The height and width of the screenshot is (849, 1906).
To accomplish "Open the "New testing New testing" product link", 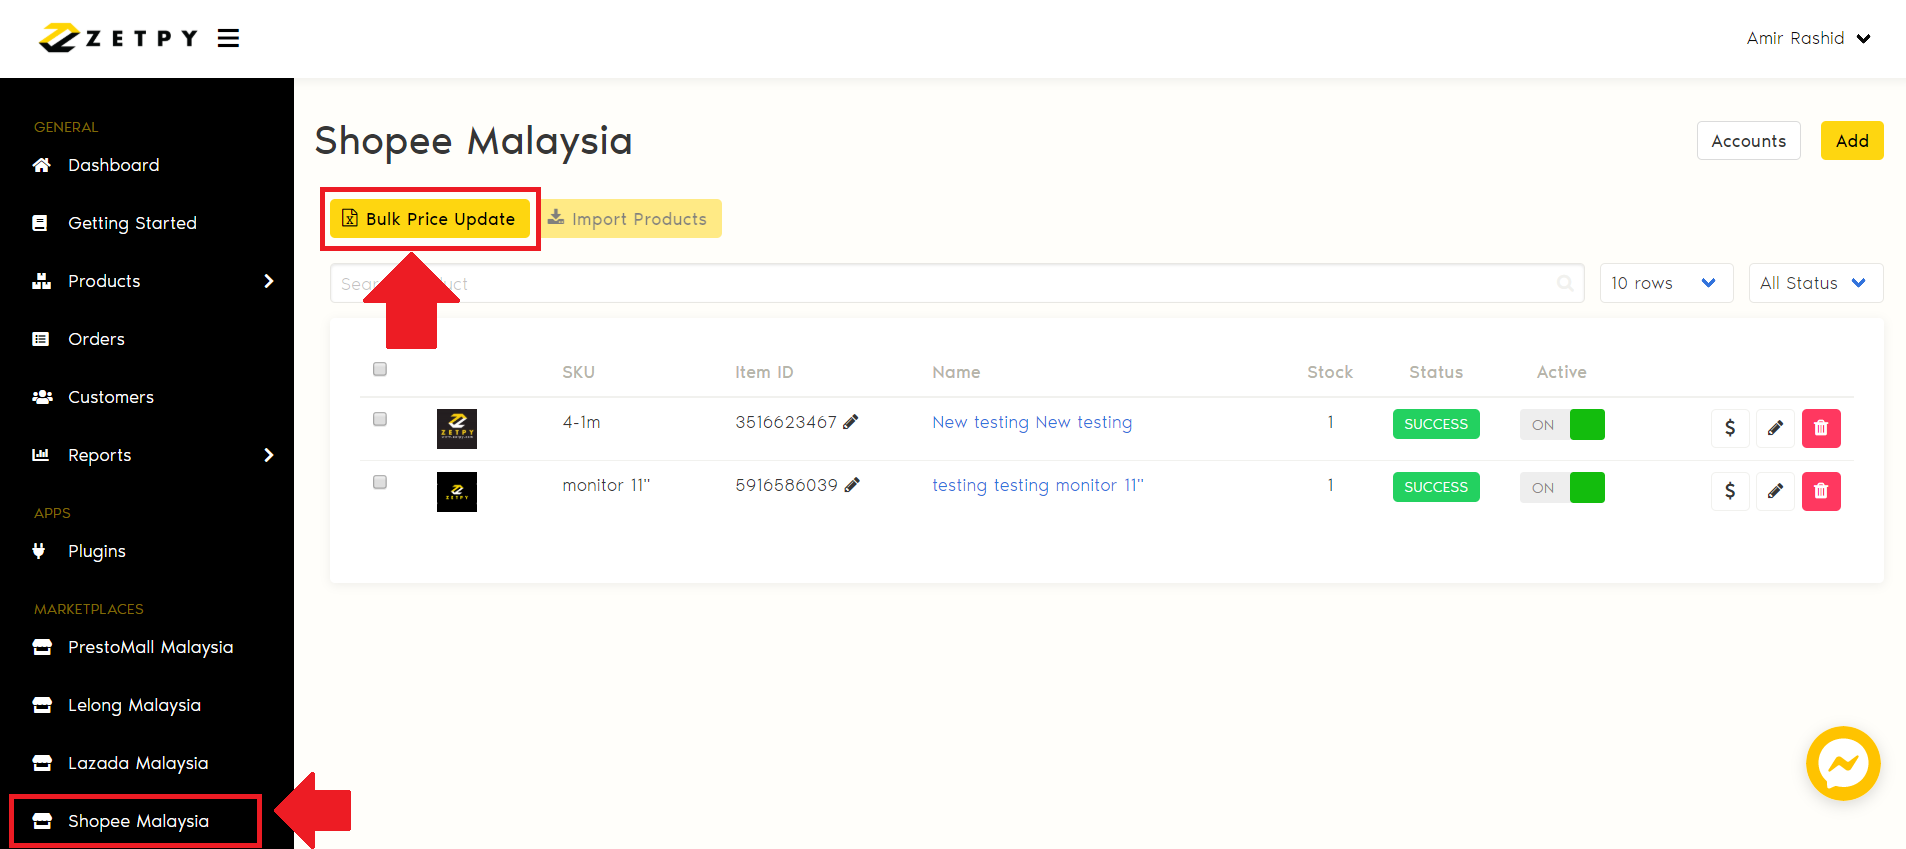I will 1032,422.
